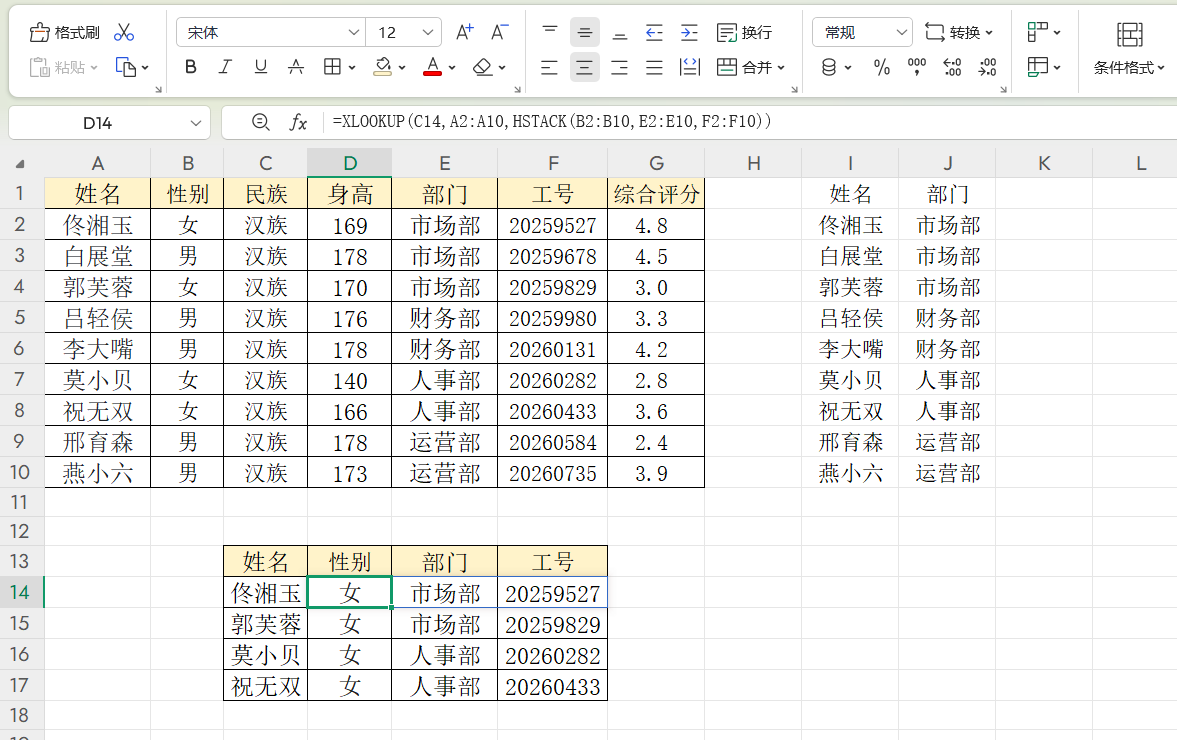Click the increase font size icon
The width and height of the screenshot is (1177, 740).
pyautogui.click(x=464, y=32)
